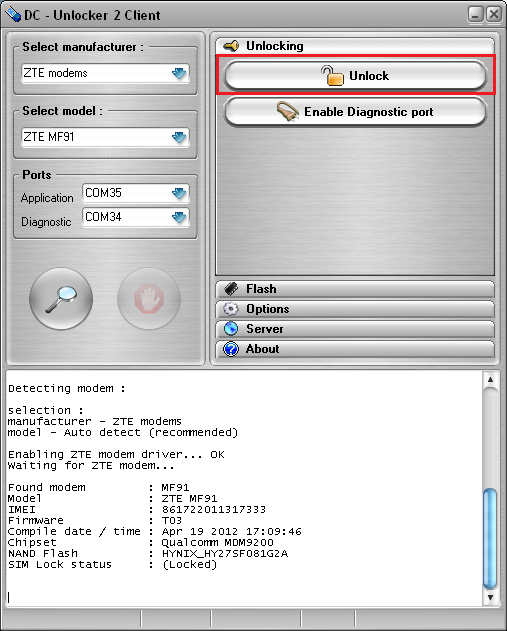Click the question mark icon beside About
This screenshot has width=507, height=631.
tap(231, 349)
